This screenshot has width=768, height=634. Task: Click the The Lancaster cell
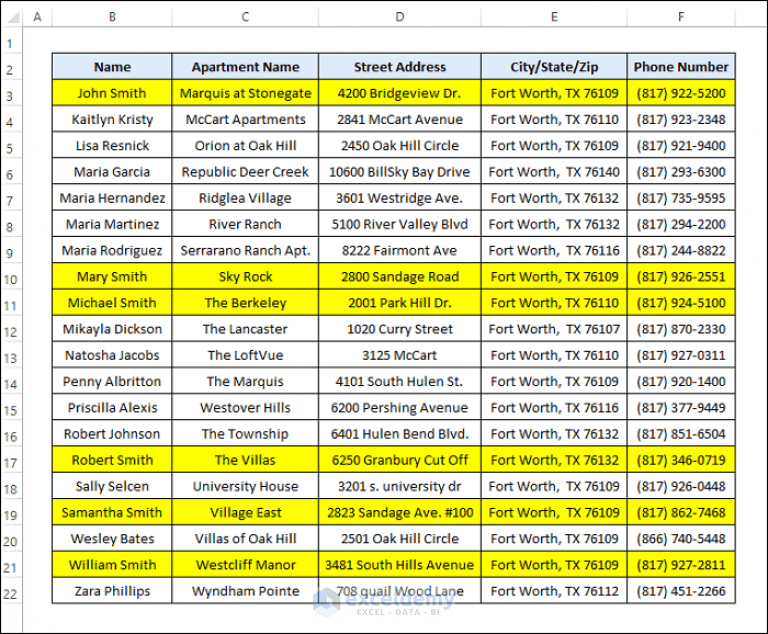(245, 329)
